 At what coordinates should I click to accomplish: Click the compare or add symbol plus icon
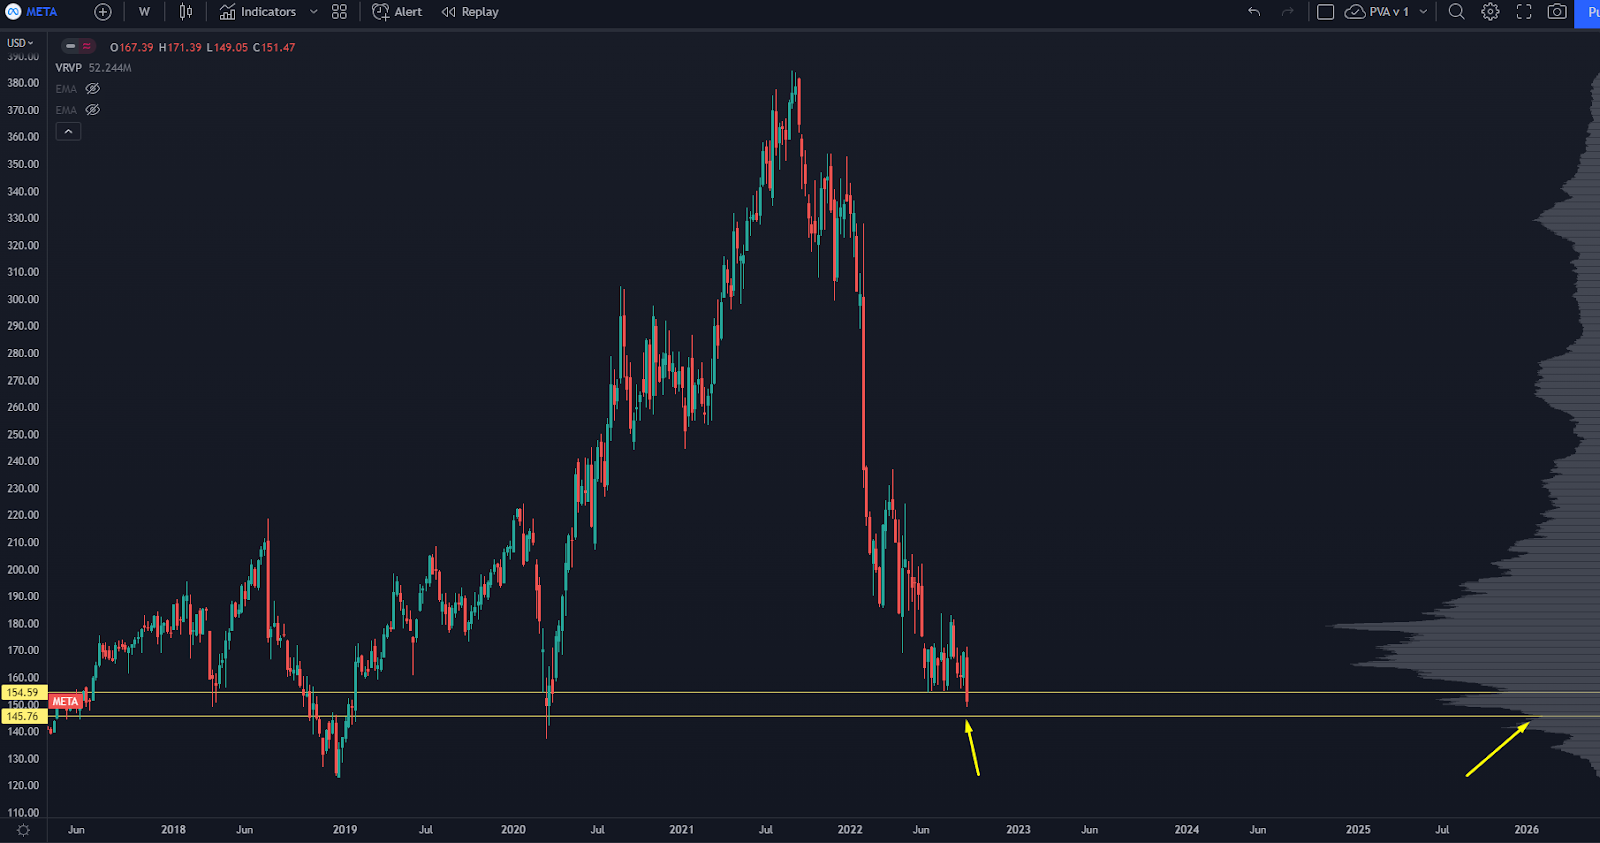103,12
